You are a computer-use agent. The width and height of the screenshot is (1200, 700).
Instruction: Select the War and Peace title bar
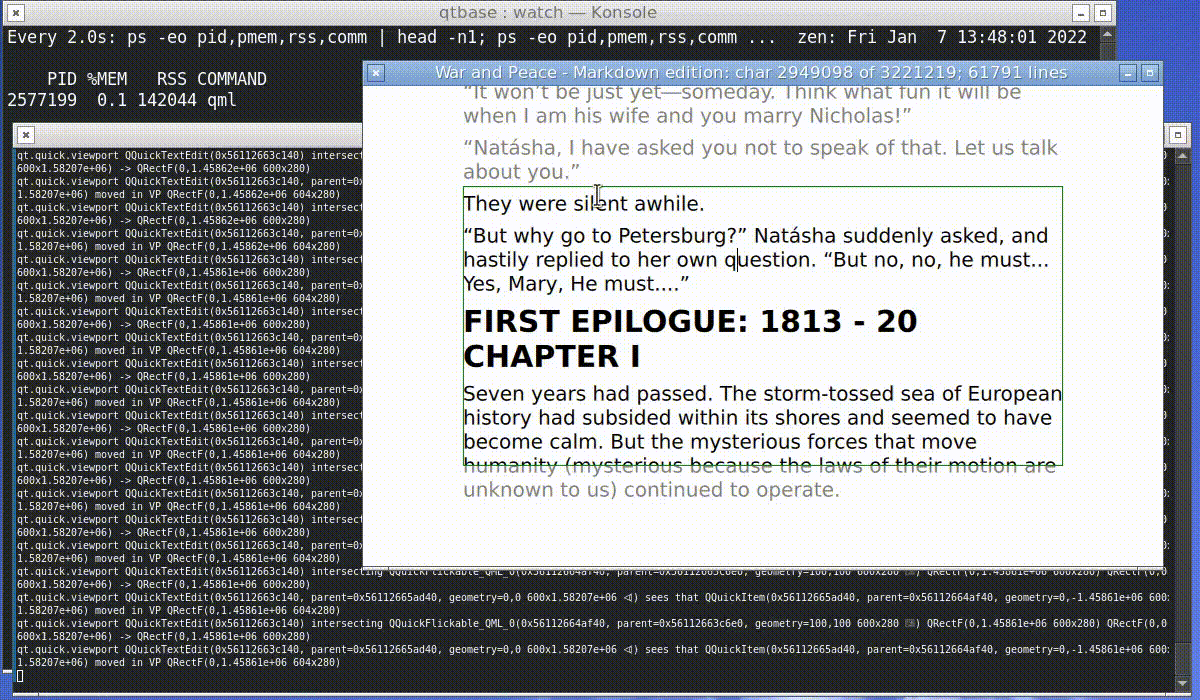click(750, 72)
